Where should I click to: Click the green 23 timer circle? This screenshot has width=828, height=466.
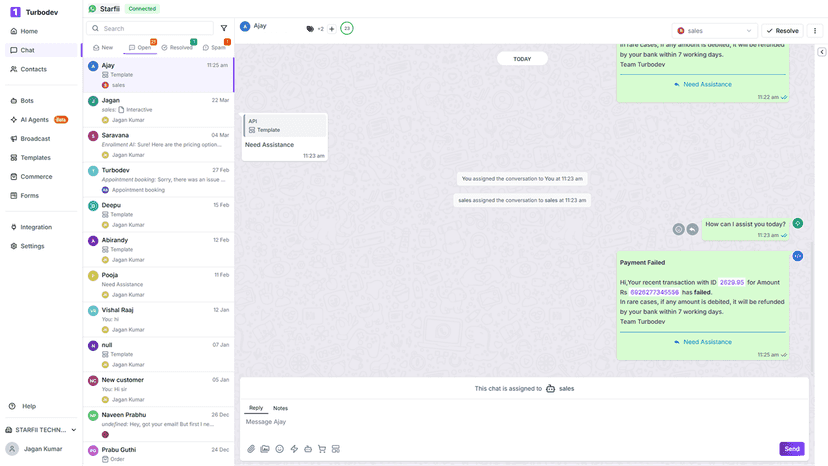click(347, 29)
